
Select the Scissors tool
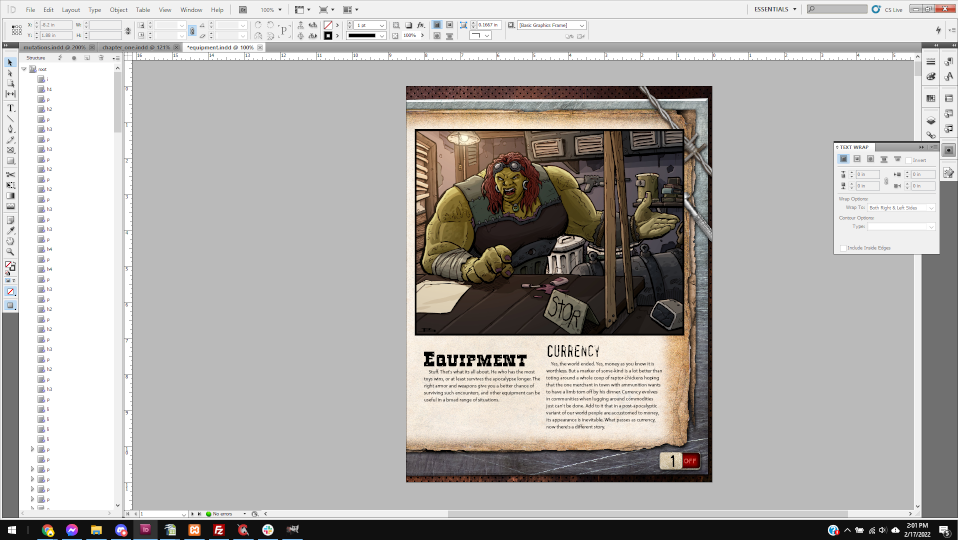tap(11, 174)
